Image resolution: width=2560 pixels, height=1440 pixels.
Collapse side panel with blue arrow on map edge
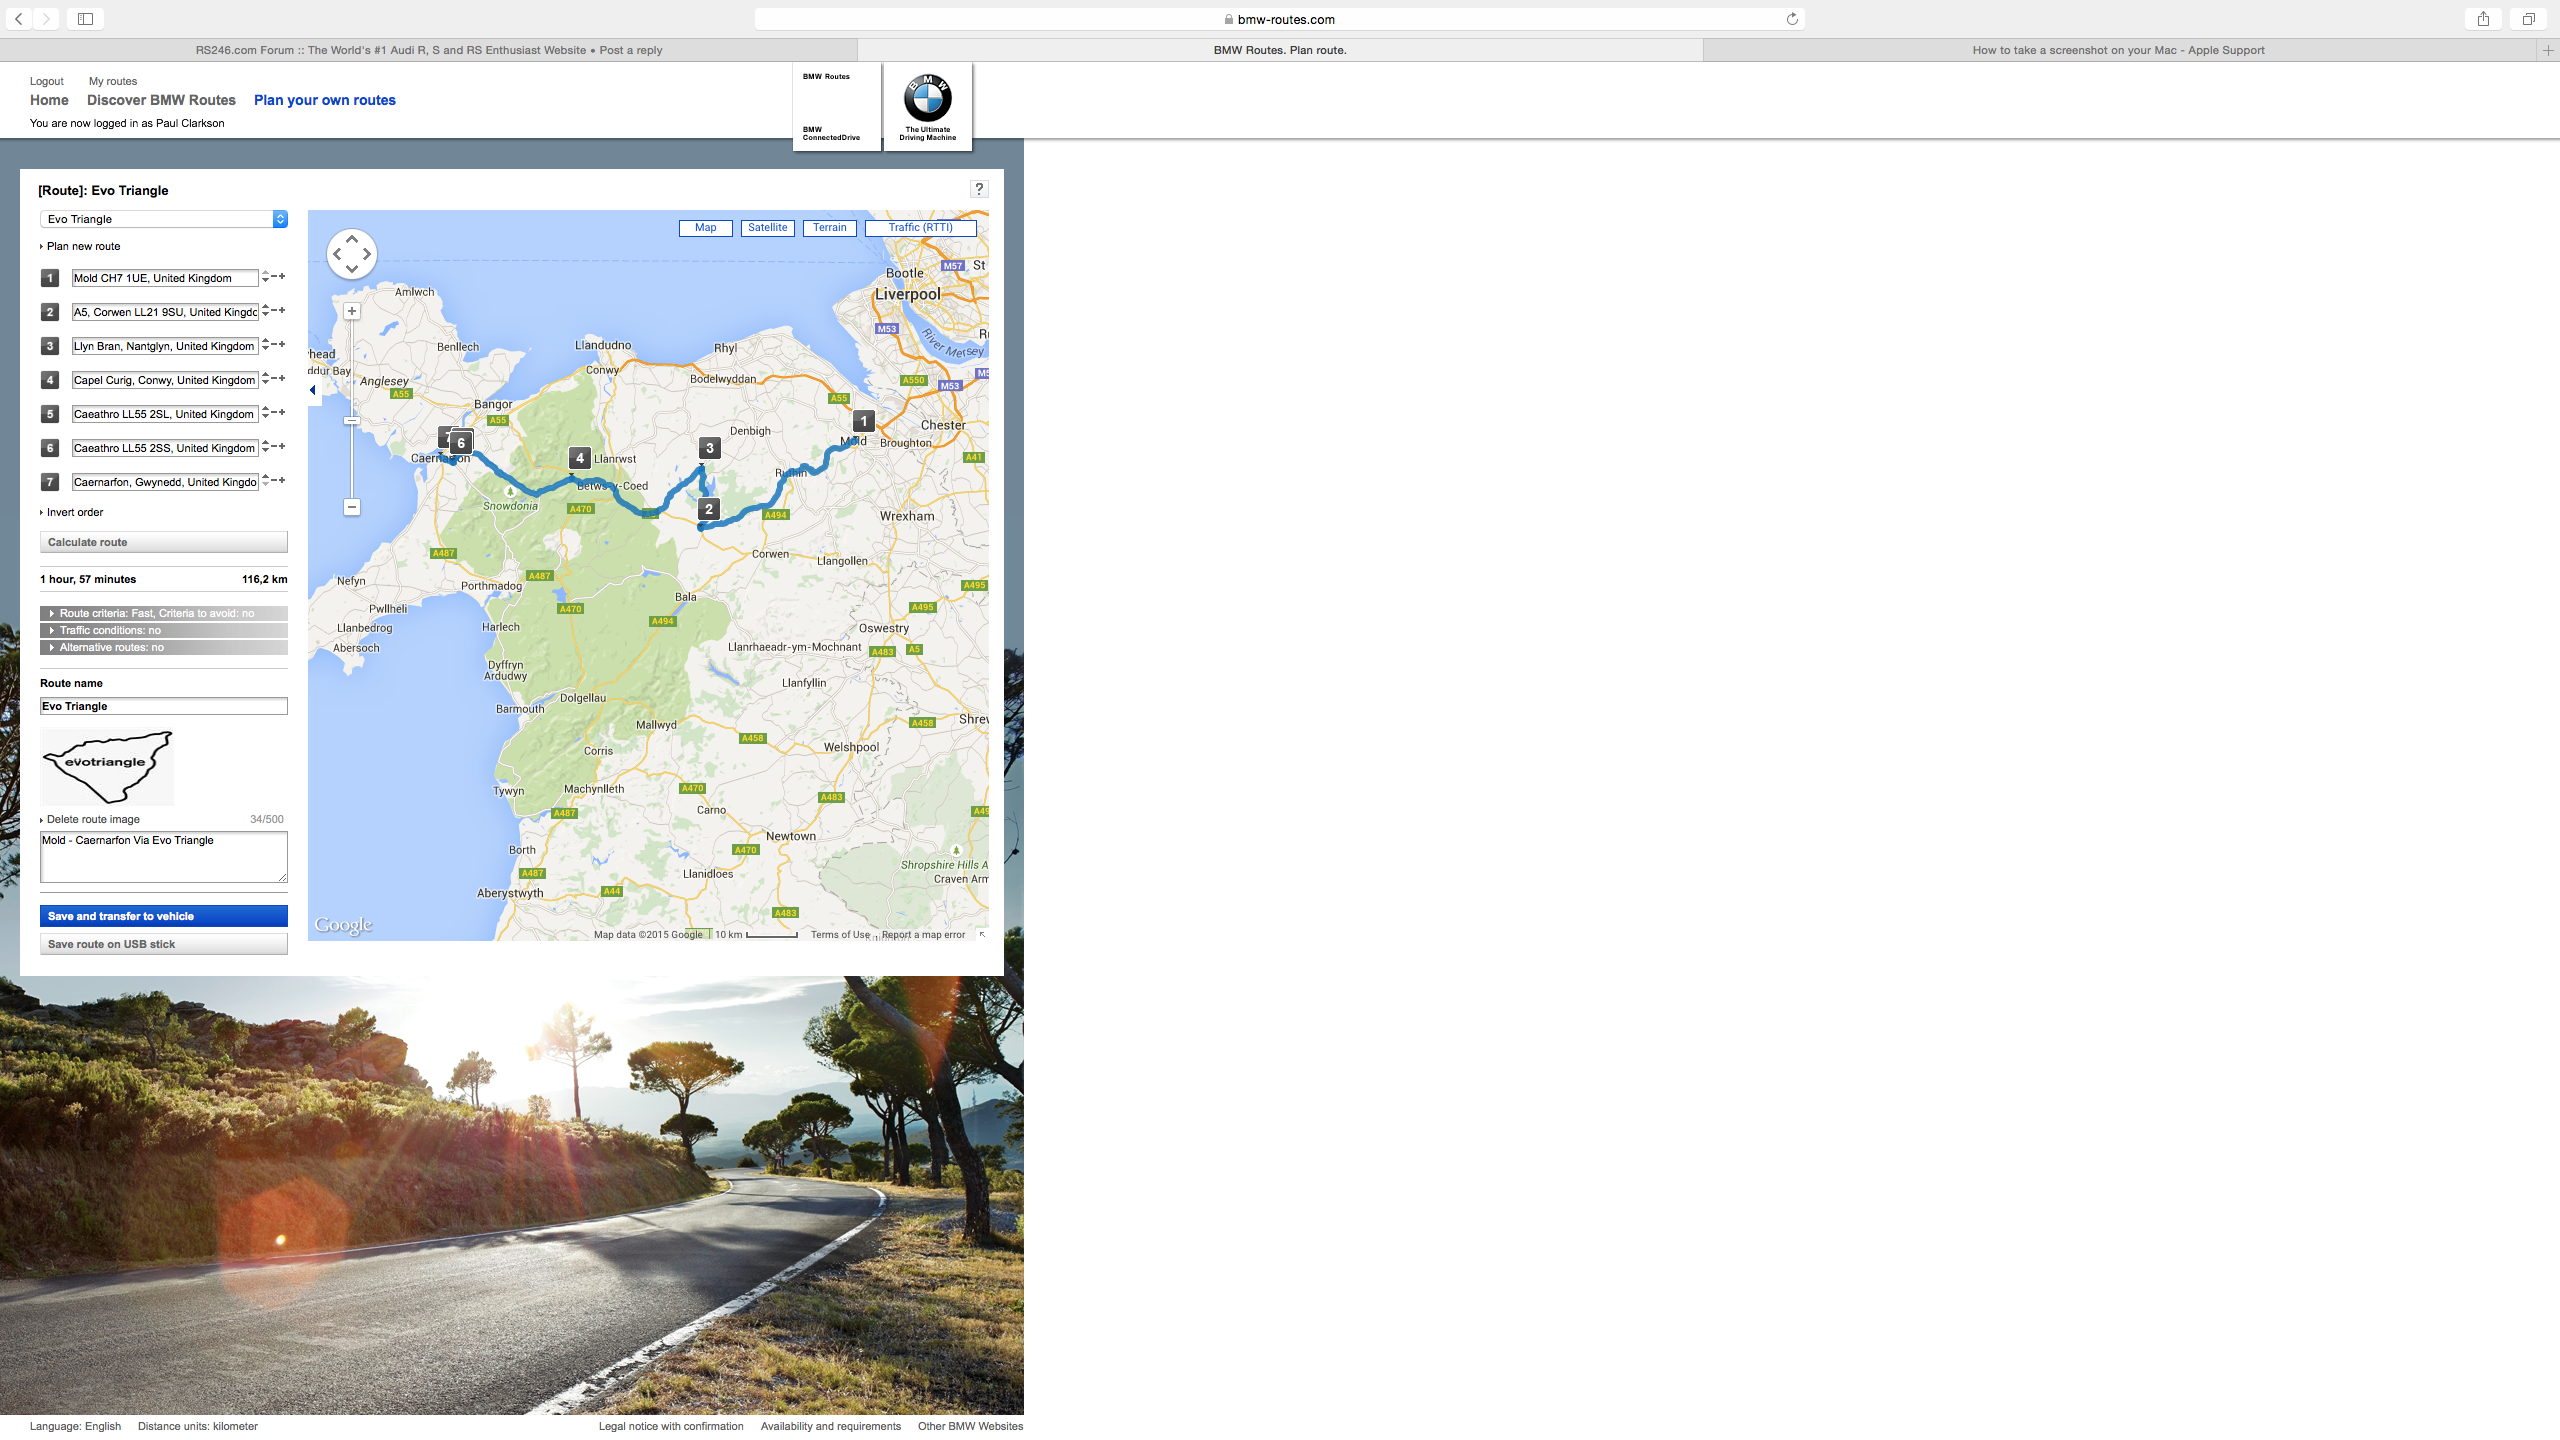313,390
